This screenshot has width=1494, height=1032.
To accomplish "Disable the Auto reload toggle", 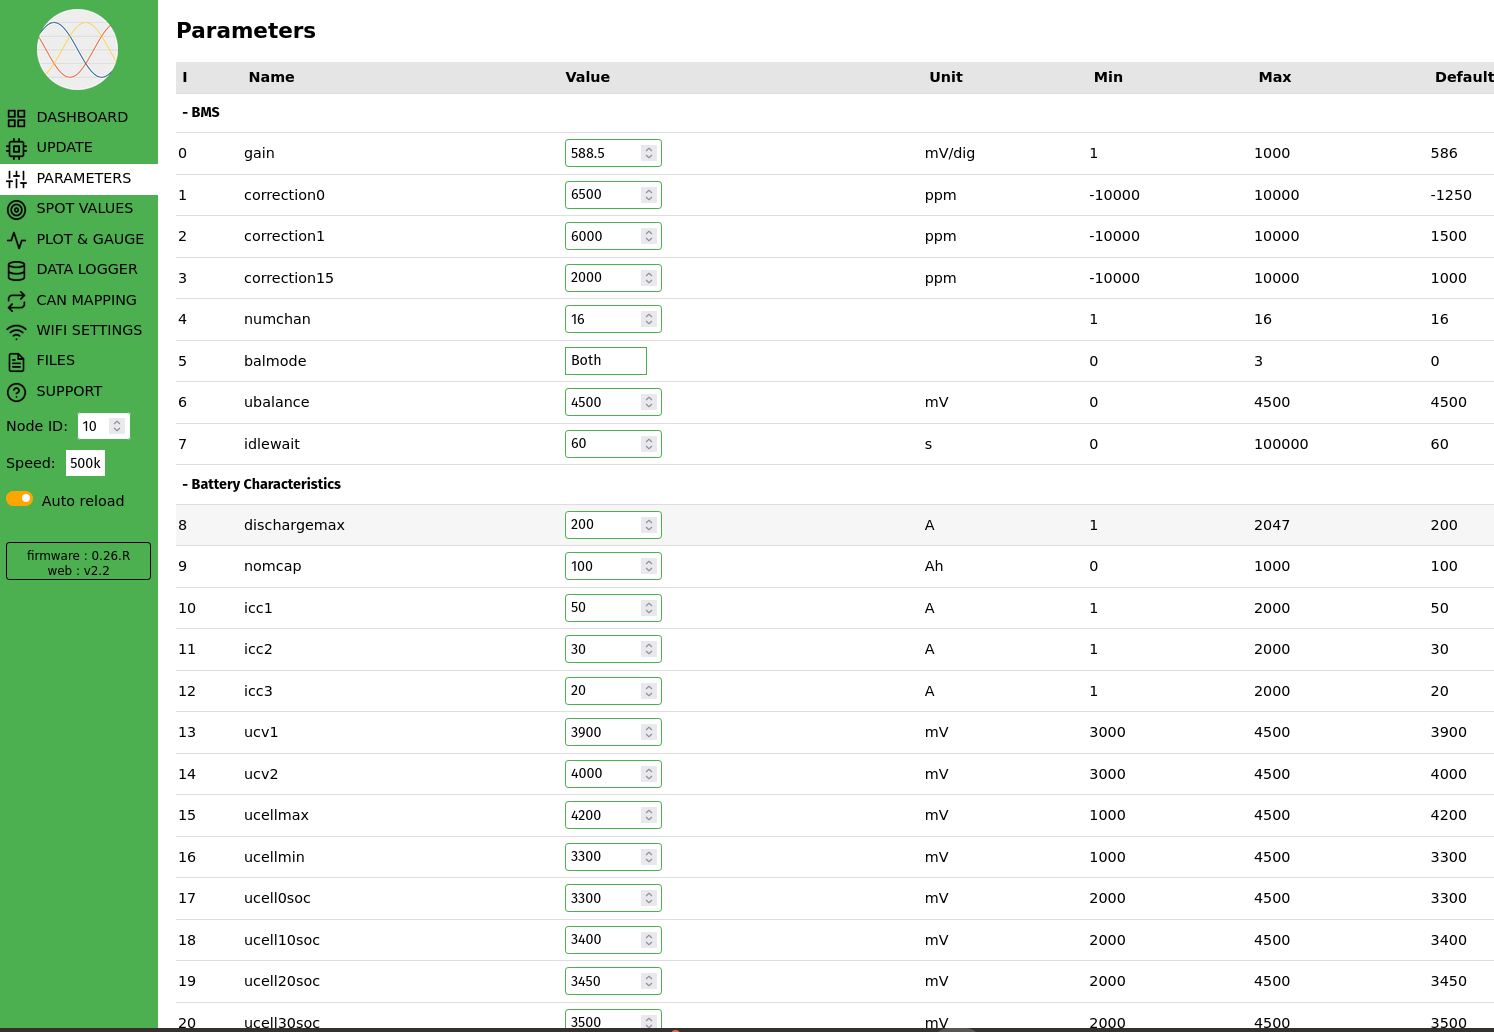I will click(x=20, y=499).
